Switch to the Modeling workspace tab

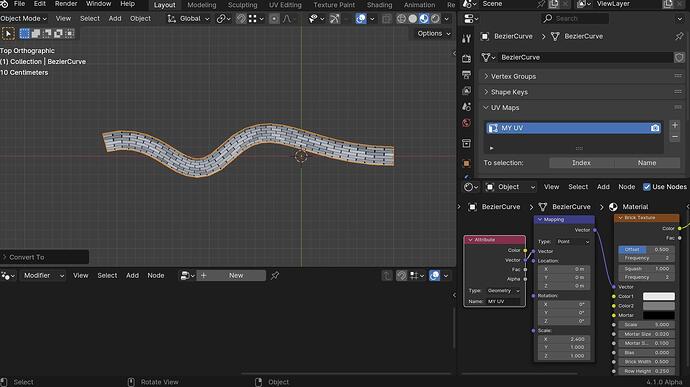202,5
